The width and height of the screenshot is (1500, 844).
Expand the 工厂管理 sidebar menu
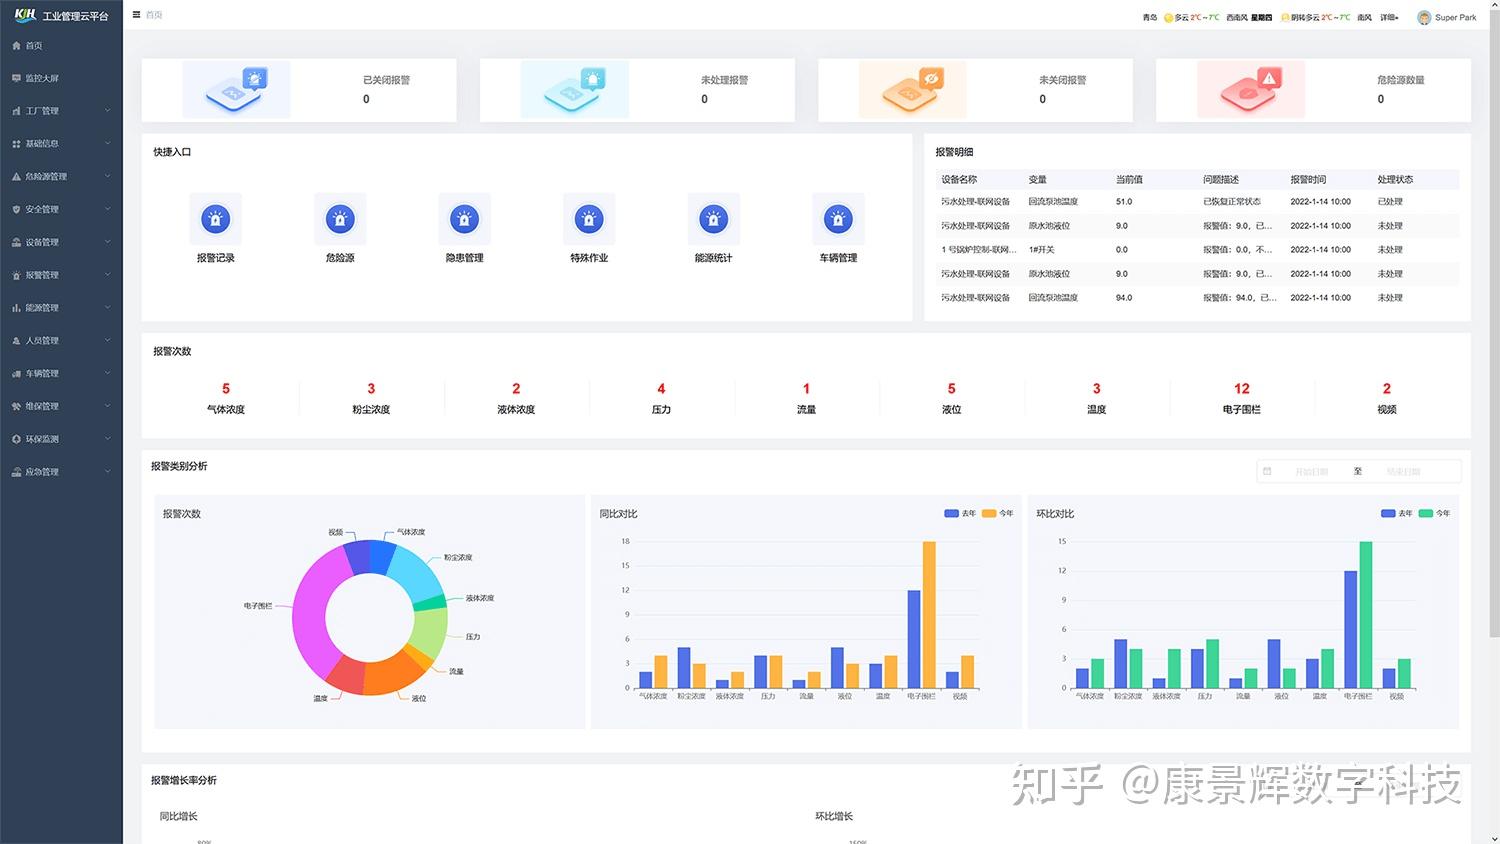[60, 110]
